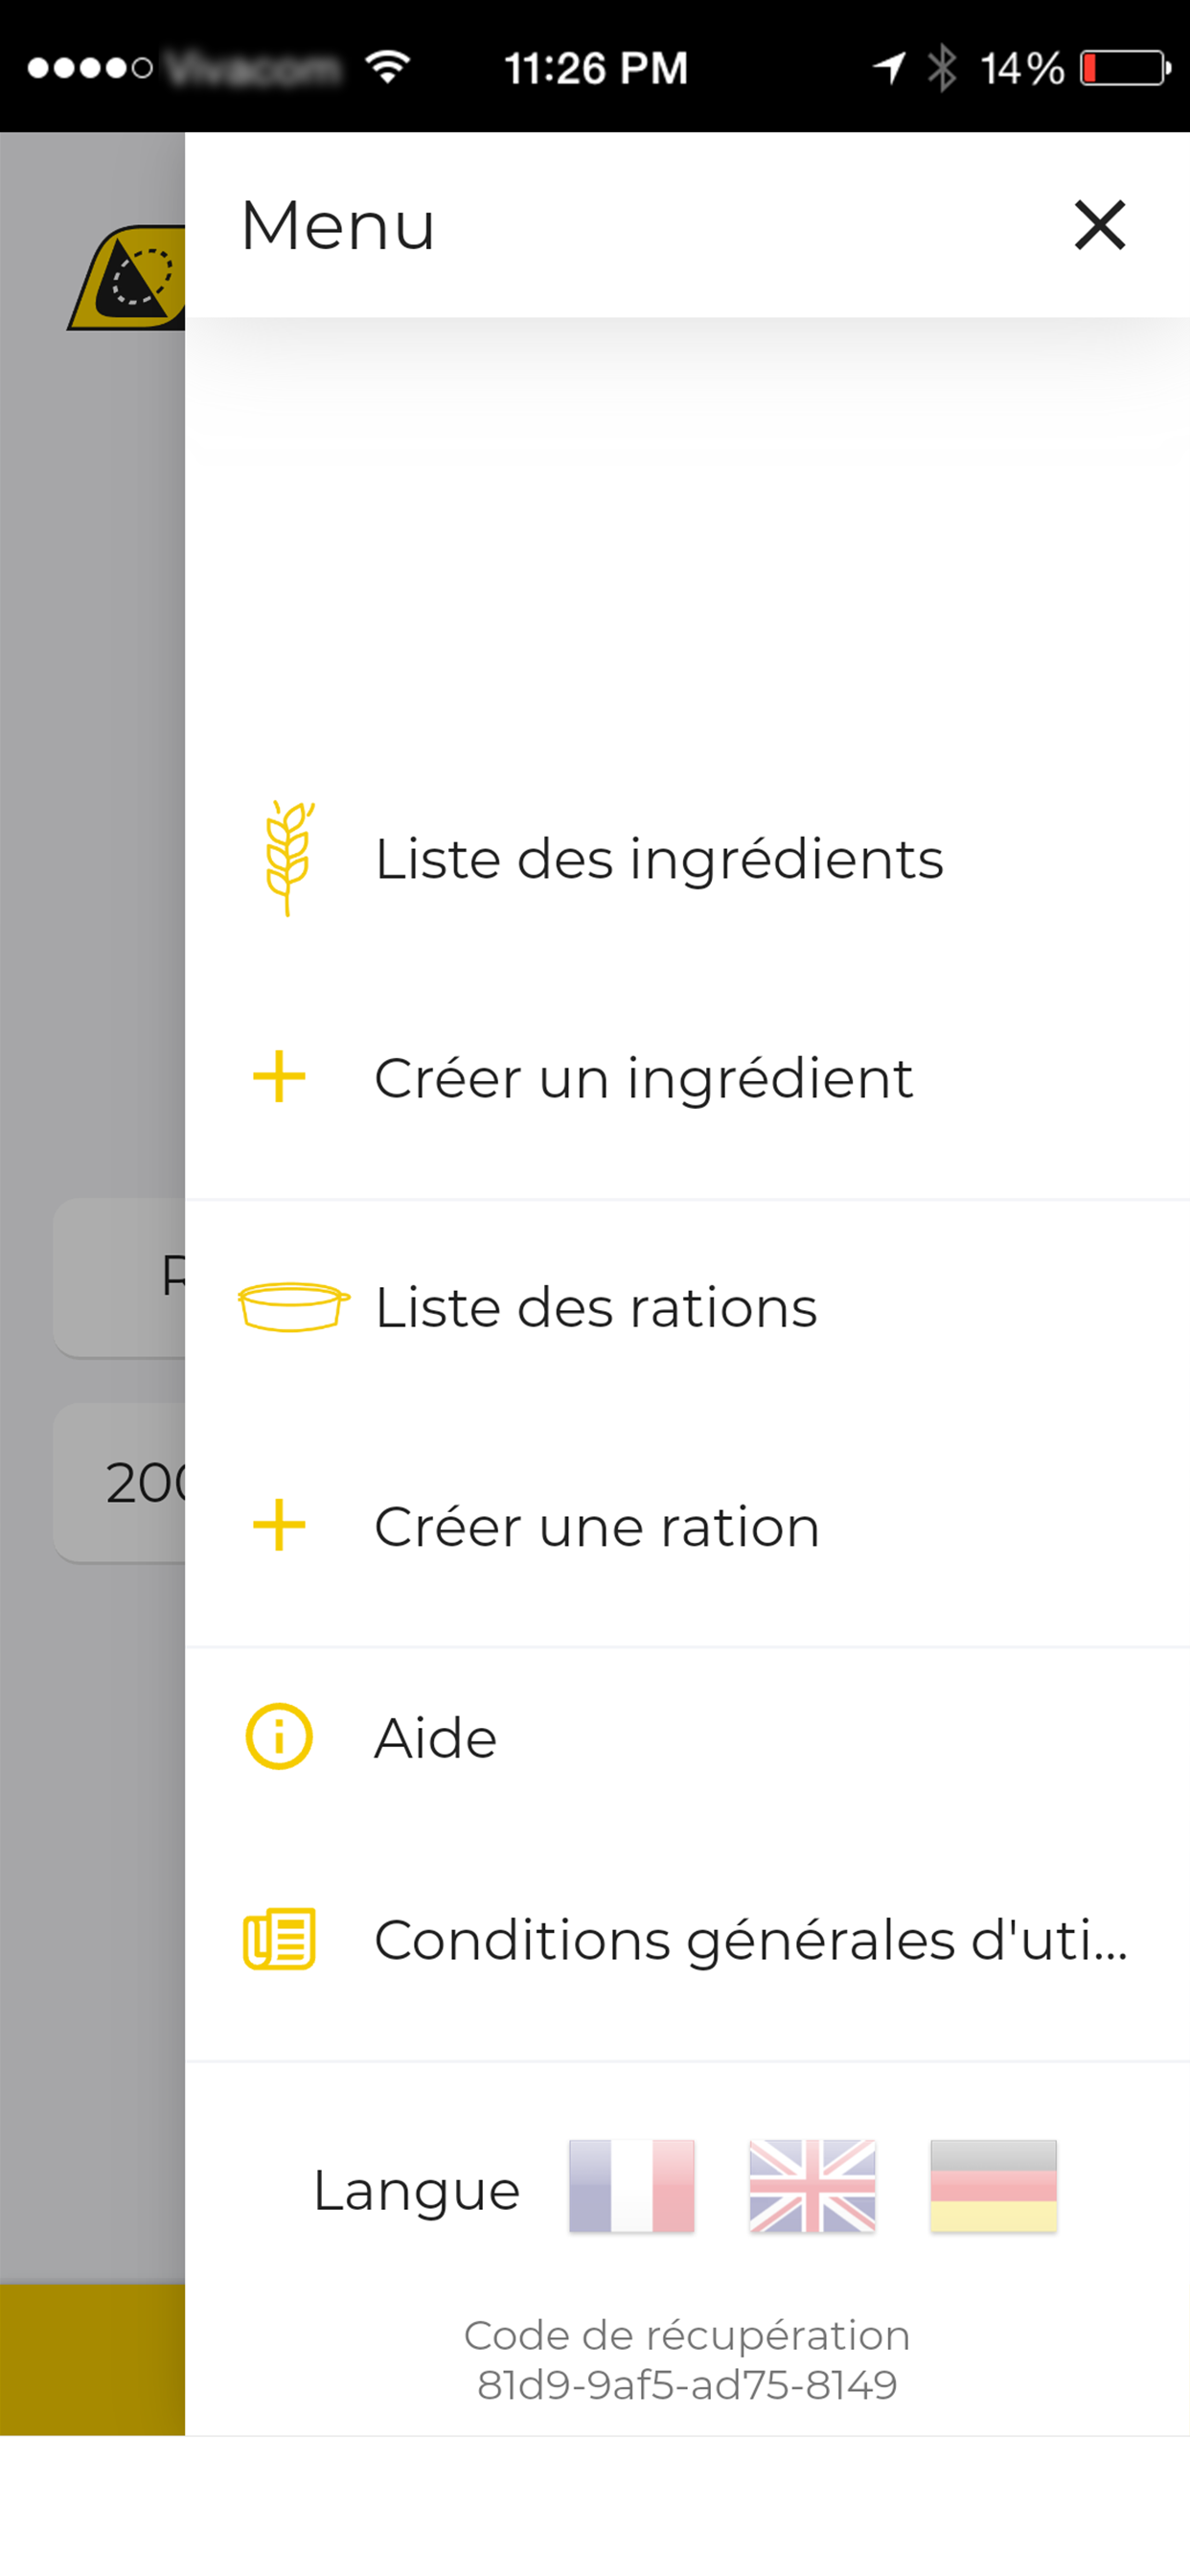Open Liste des rations
Viewport: 1190px width, 2576px height.
pos(595,1307)
